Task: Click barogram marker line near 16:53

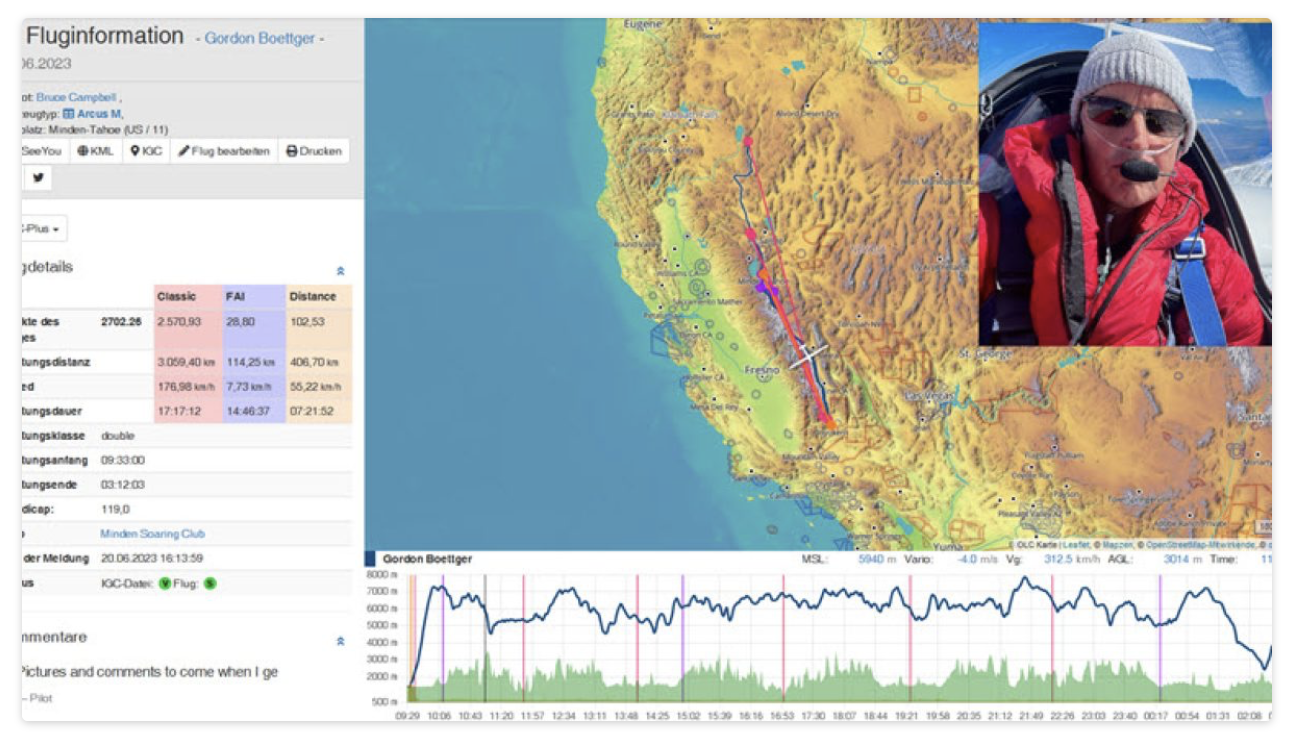Action: click(x=784, y=638)
